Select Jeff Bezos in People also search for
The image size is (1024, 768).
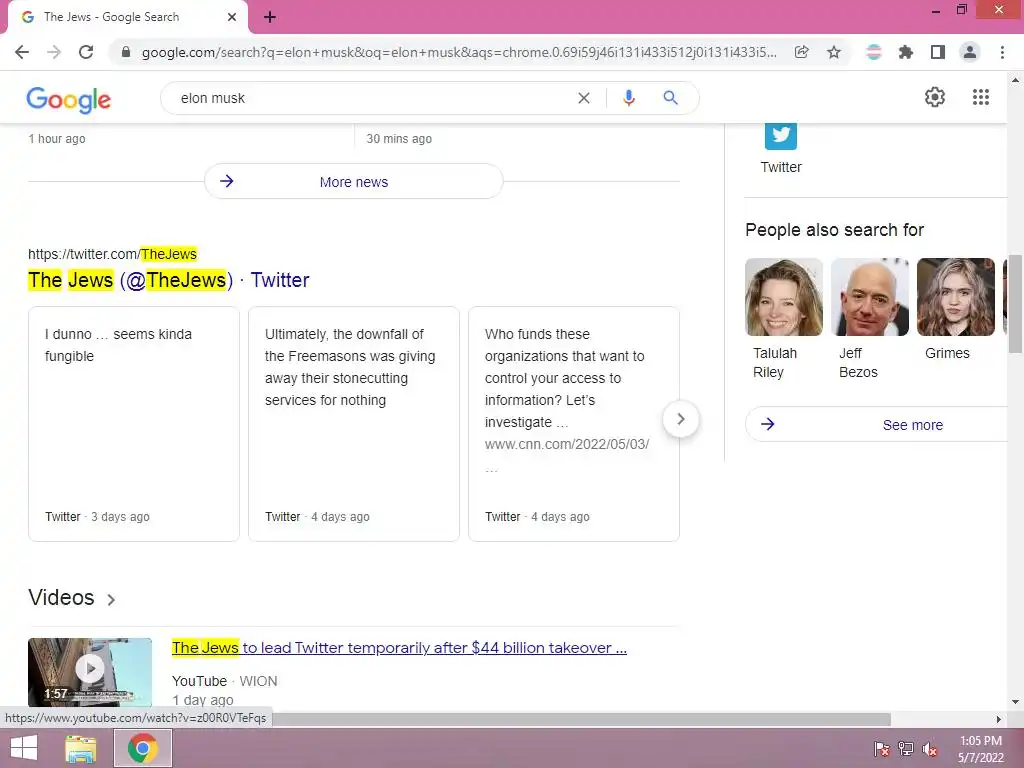(x=870, y=319)
